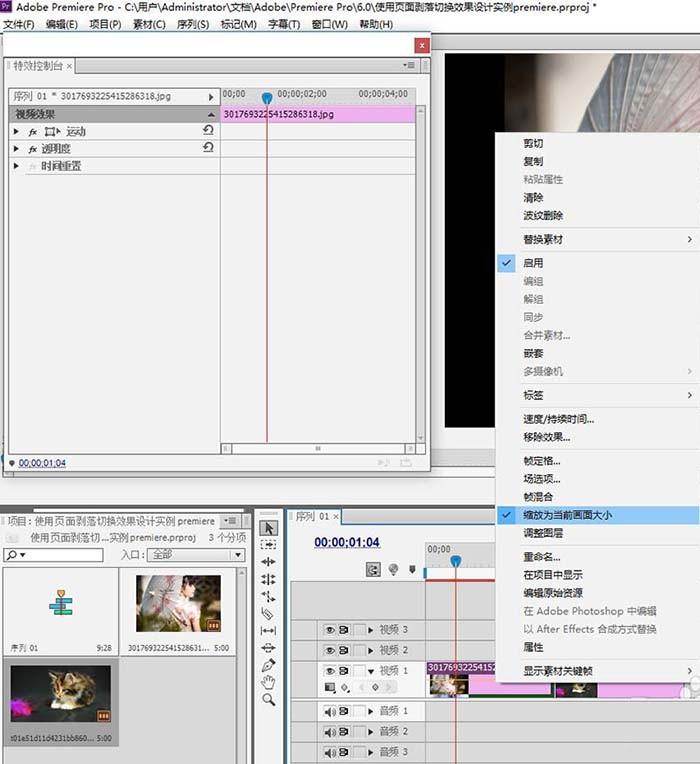Image resolution: width=700 pixels, height=764 pixels.
Task: Open the 入口 dropdown in project panel
Action: (x=196, y=554)
